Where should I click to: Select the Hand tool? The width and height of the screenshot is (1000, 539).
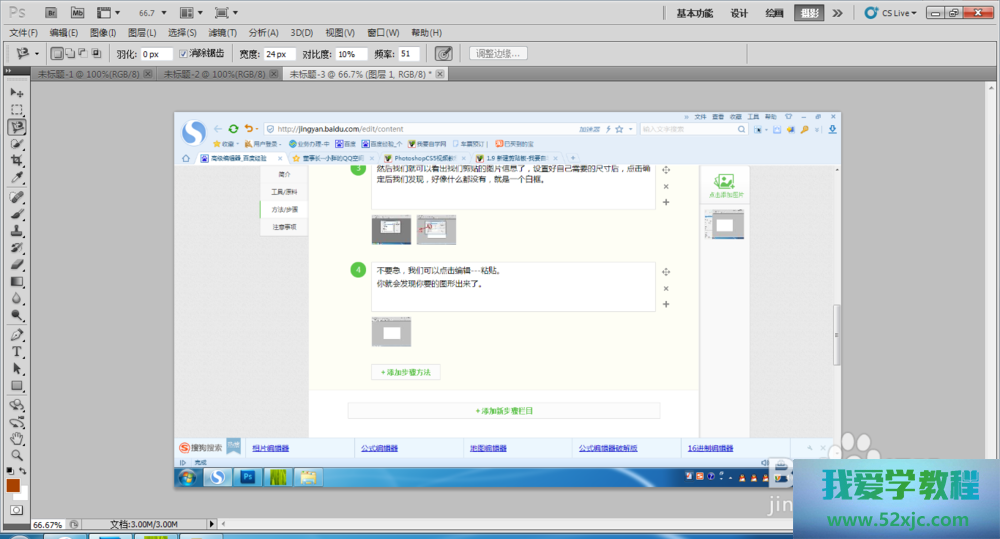coord(17,438)
